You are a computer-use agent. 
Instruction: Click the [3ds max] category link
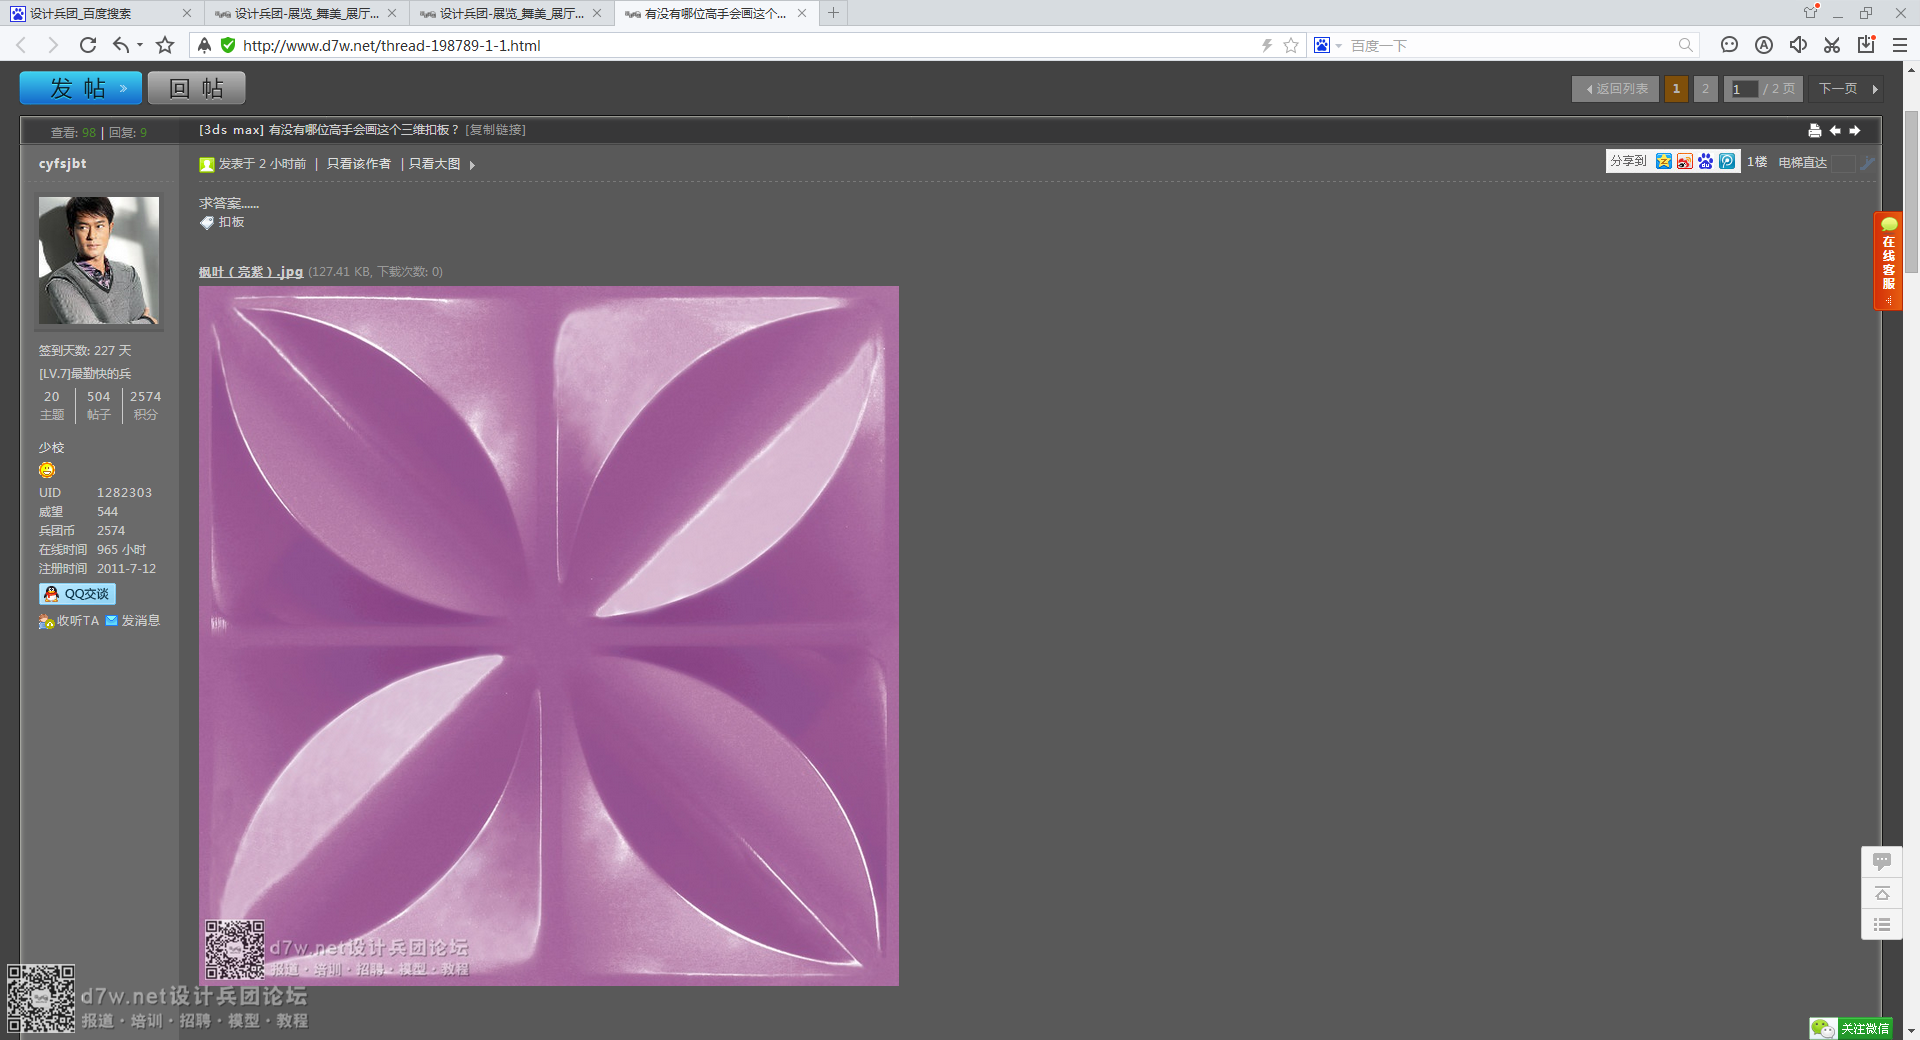(x=231, y=130)
